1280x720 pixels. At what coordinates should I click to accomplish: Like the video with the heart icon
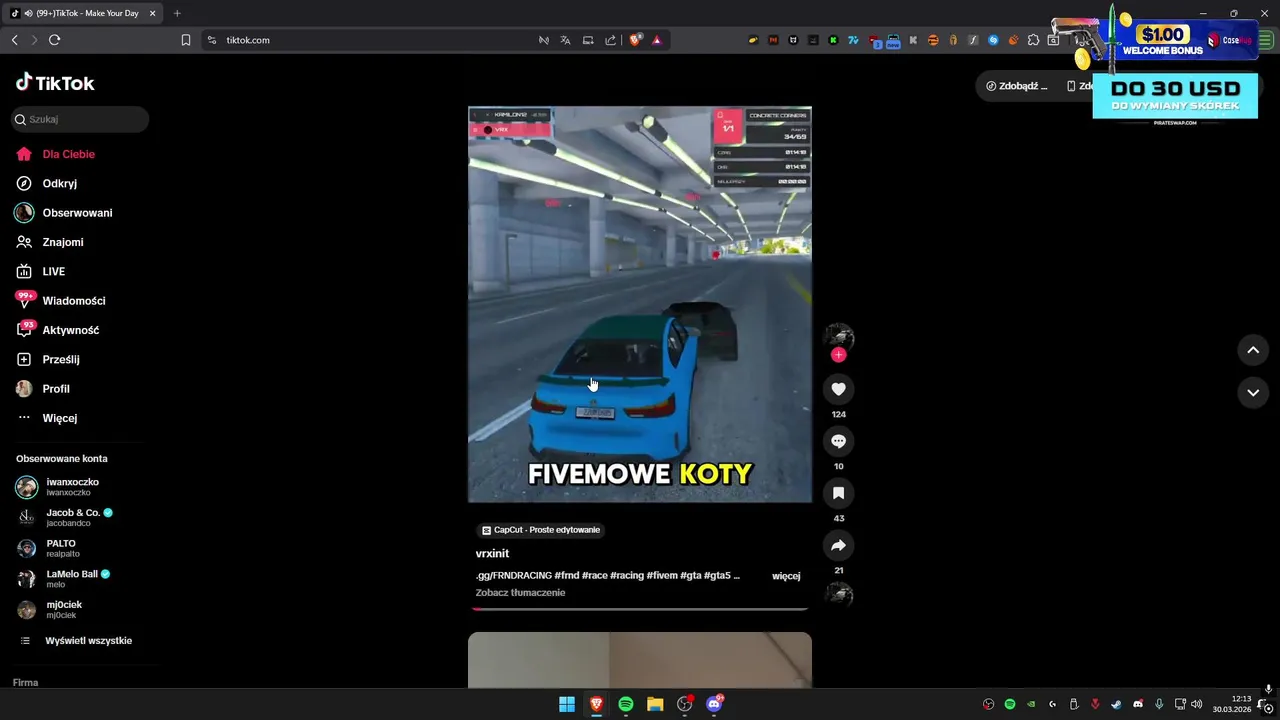(x=838, y=389)
